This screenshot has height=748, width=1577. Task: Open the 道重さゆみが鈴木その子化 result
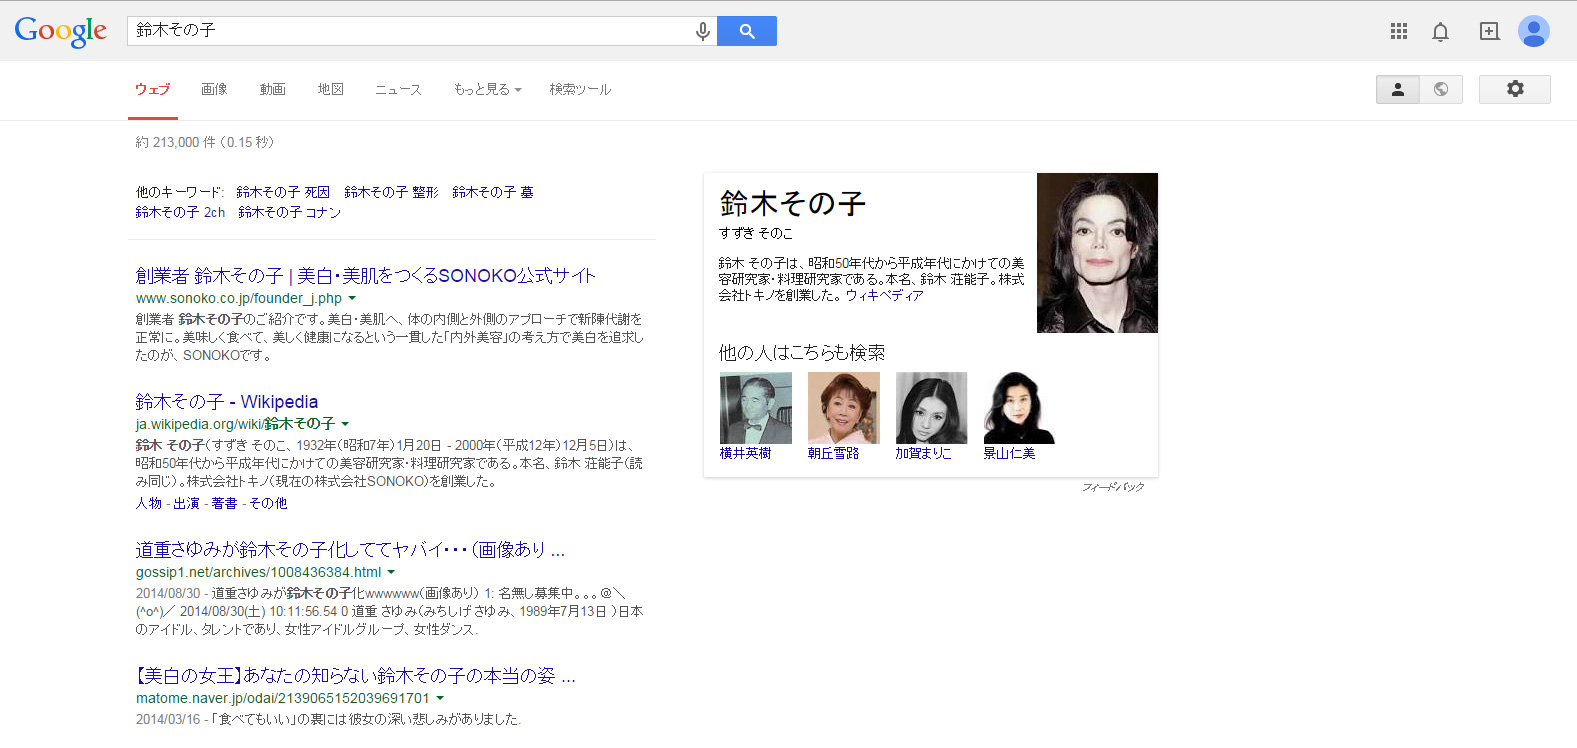(x=350, y=550)
